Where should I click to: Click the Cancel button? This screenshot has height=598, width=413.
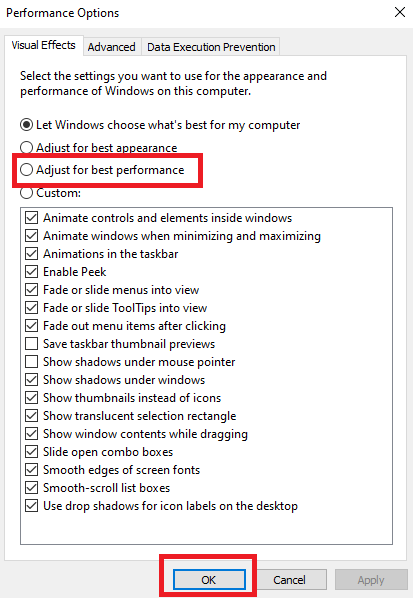click(289, 580)
